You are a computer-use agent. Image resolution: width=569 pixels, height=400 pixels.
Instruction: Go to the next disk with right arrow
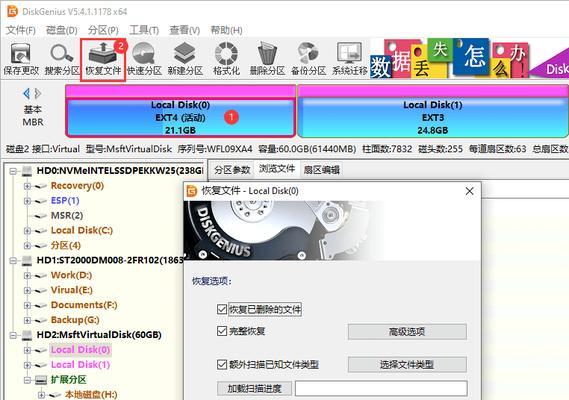click(x=38, y=94)
